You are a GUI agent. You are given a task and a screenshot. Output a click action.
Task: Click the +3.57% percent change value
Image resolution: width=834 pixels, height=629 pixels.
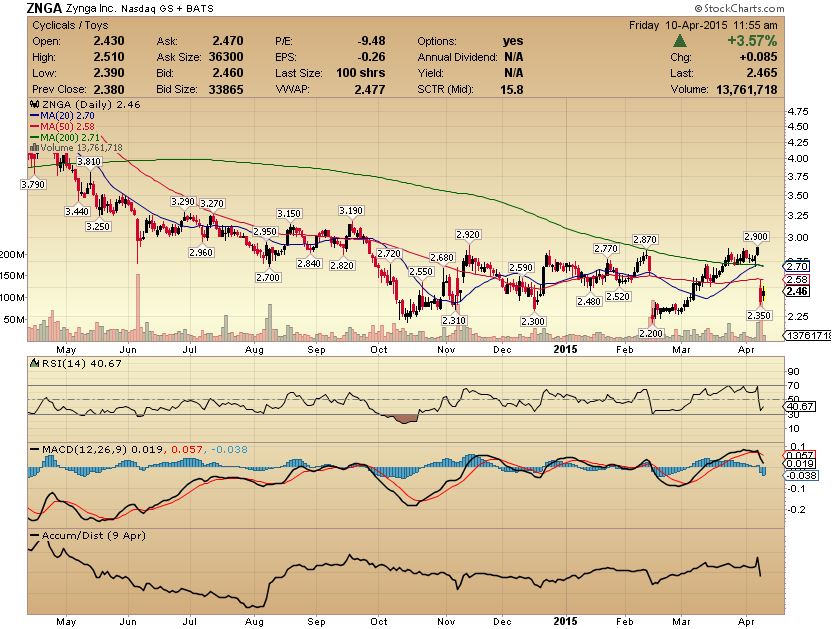pos(752,41)
